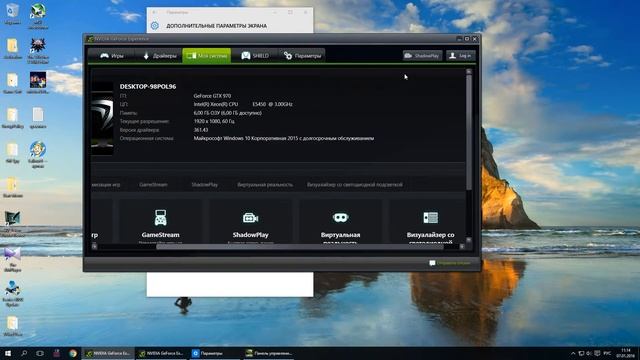Close the GeForce Experience window
The height and width of the screenshot is (360, 640).
pyautogui.click(x=475, y=39)
